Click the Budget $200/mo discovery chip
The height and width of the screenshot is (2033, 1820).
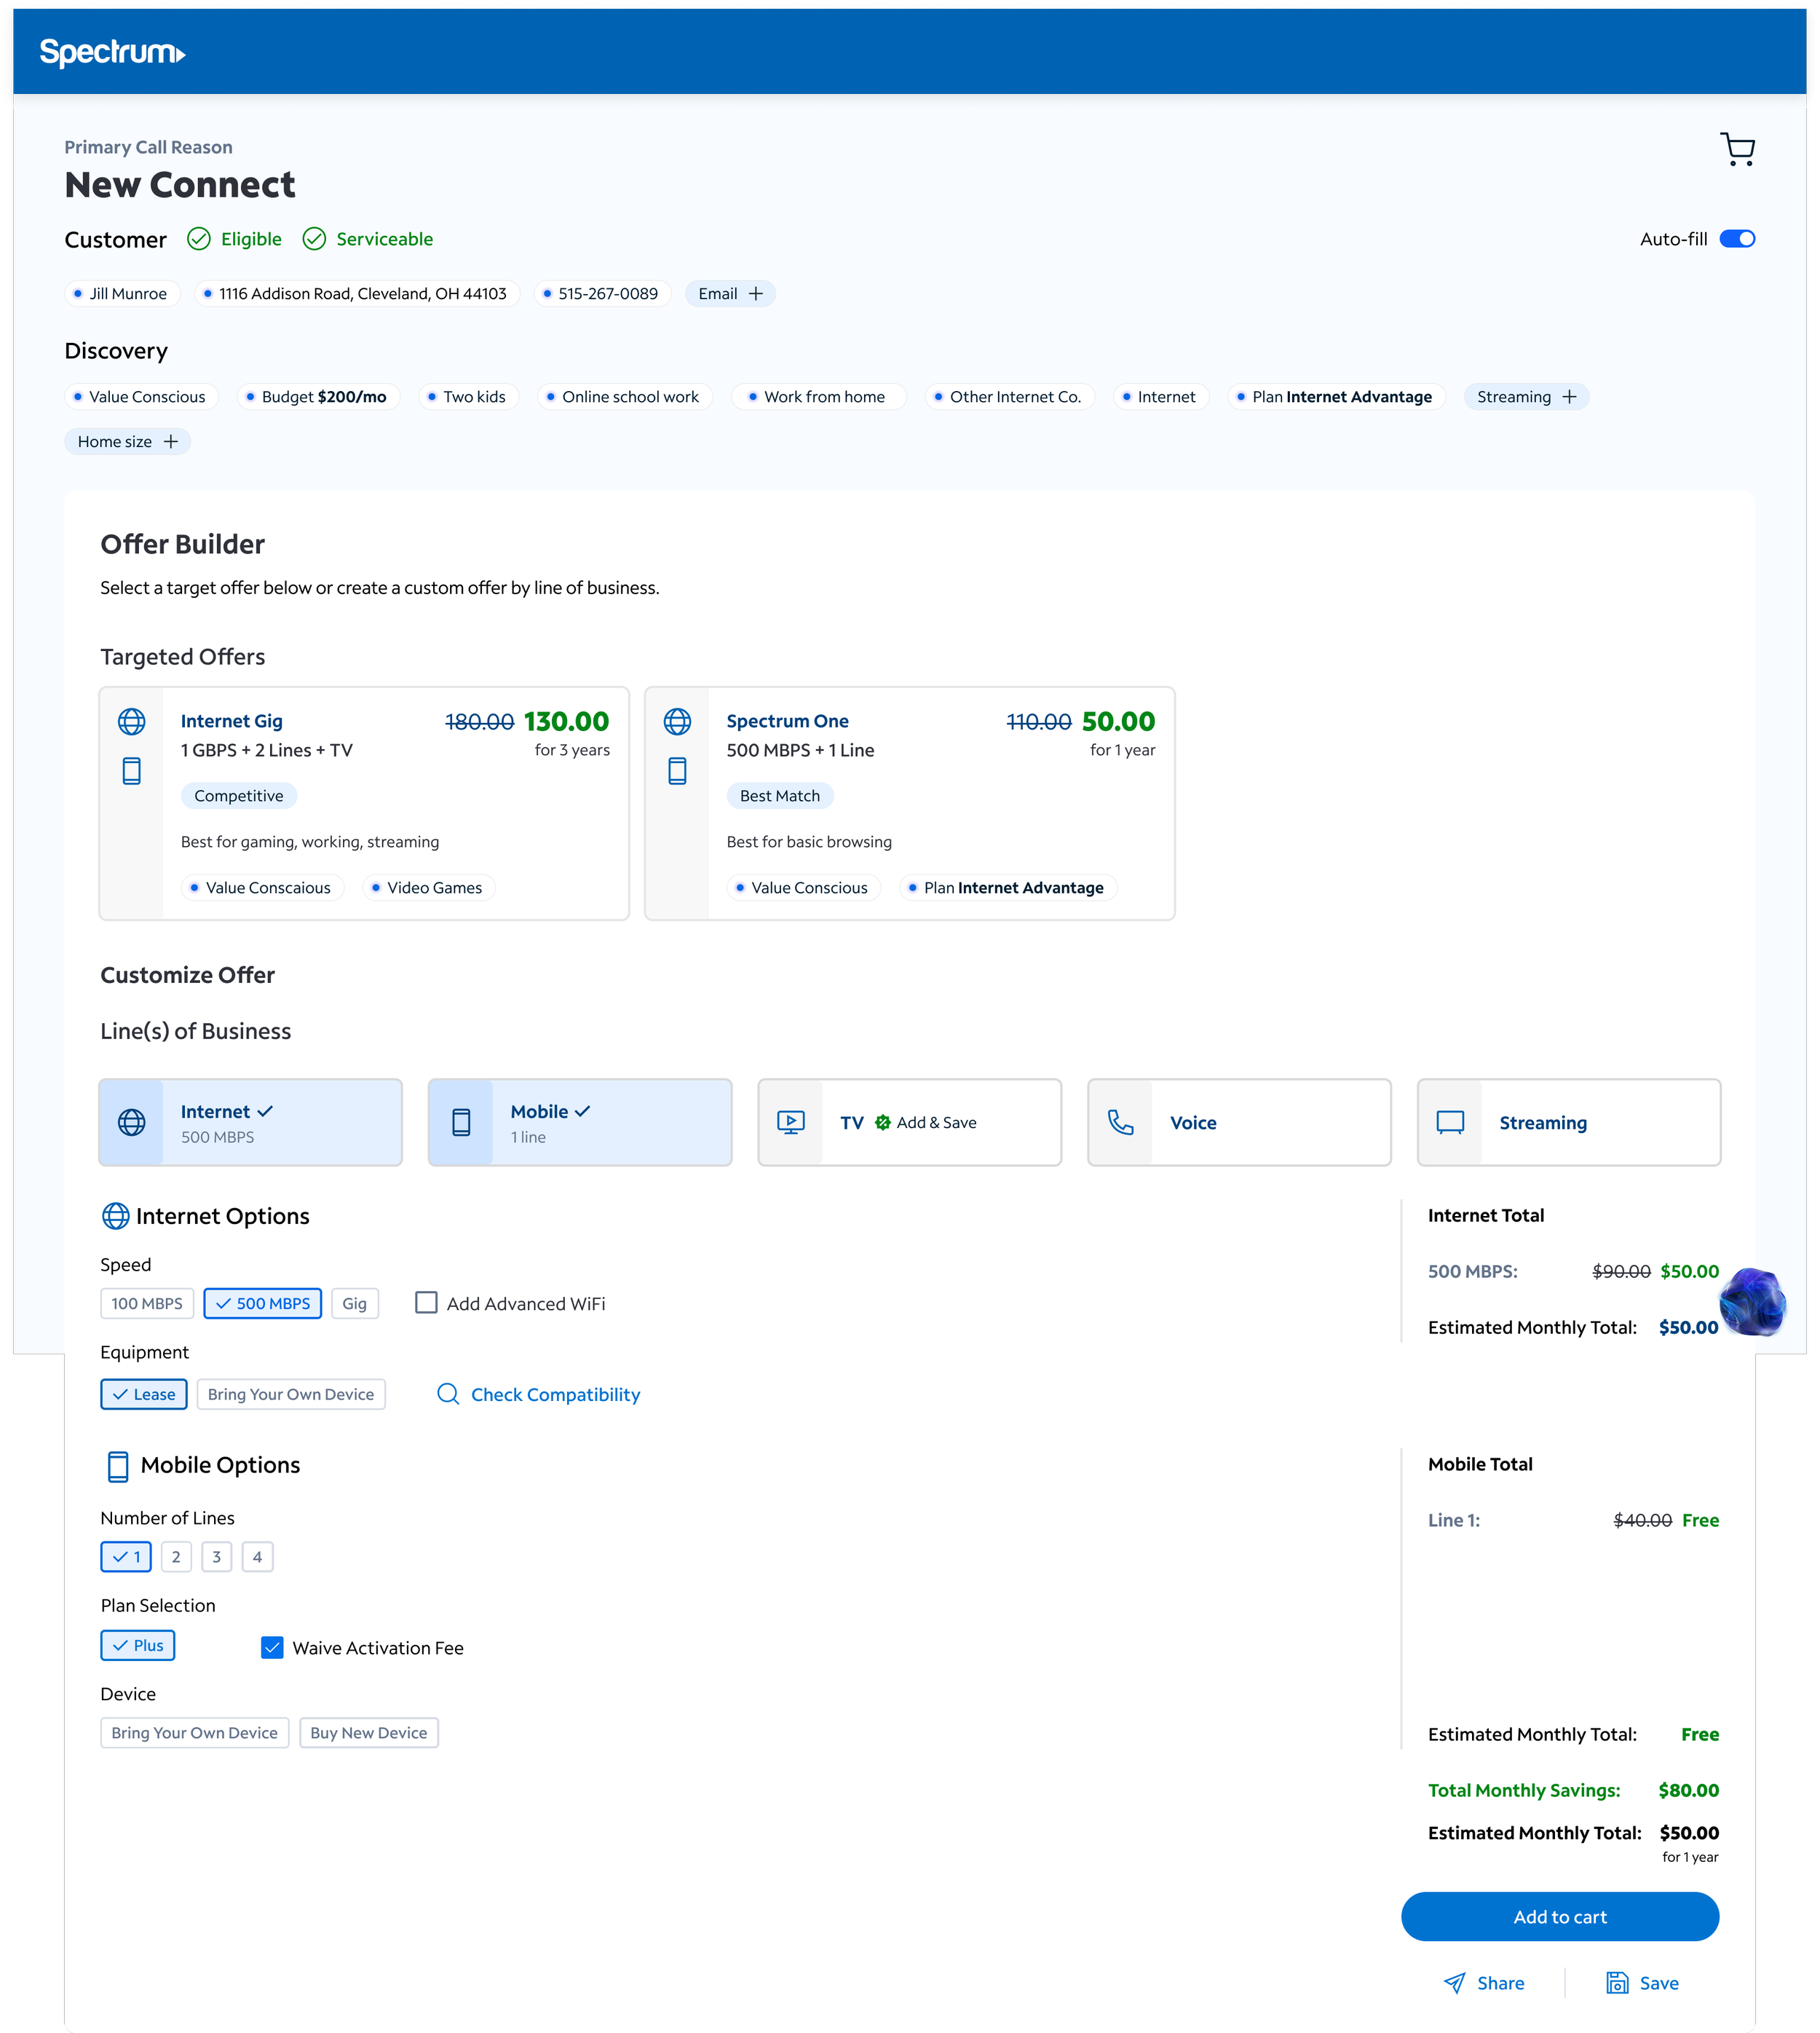(x=318, y=396)
